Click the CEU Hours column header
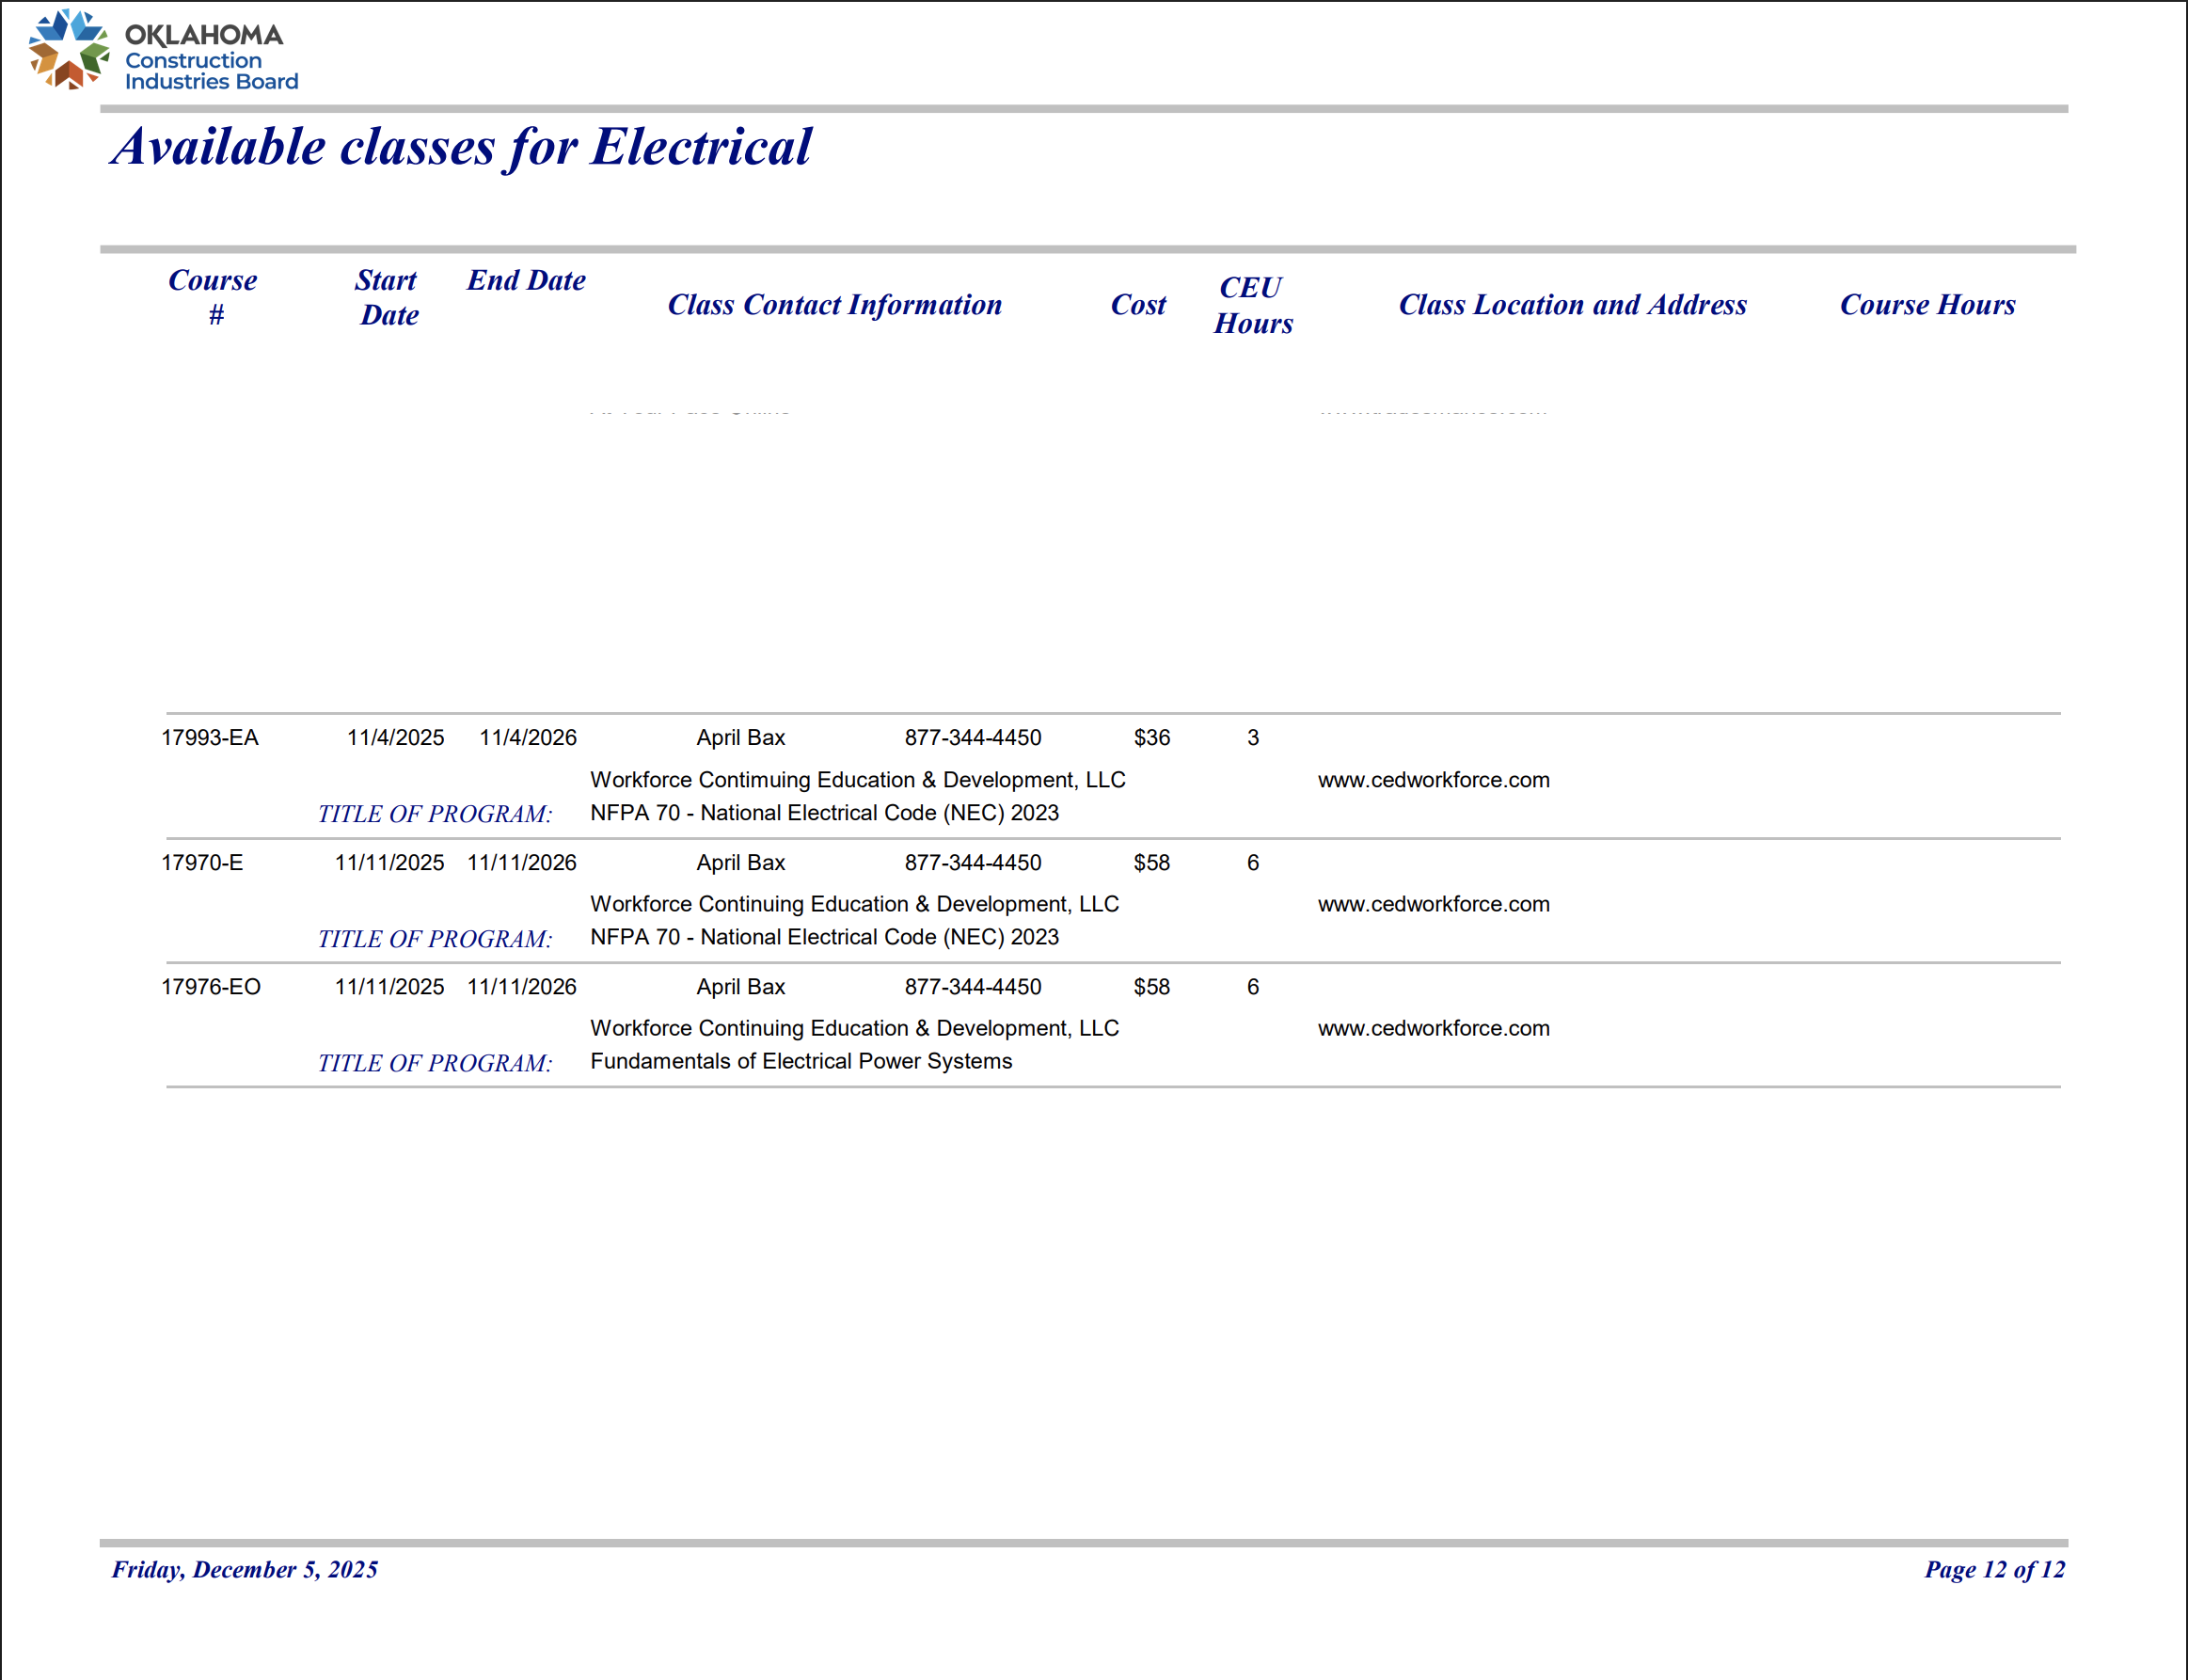The width and height of the screenshot is (2188, 1680). click(1252, 305)
